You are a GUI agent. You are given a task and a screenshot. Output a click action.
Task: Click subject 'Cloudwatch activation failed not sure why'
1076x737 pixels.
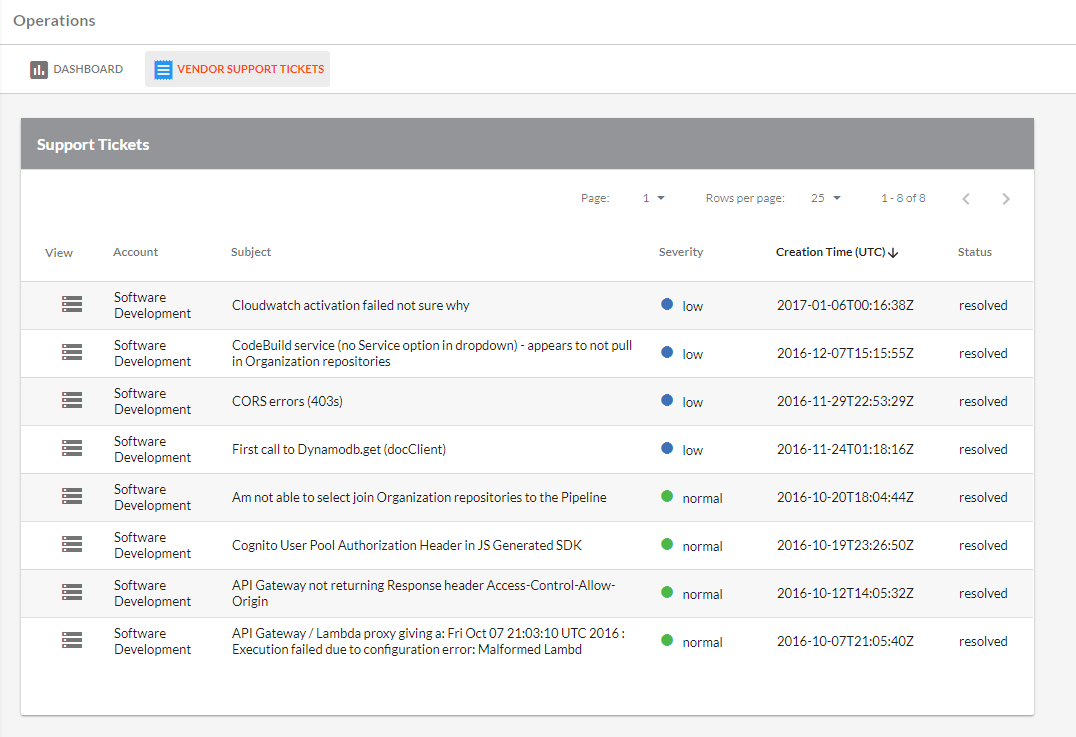pyautogui.click(x=351, y=305)
